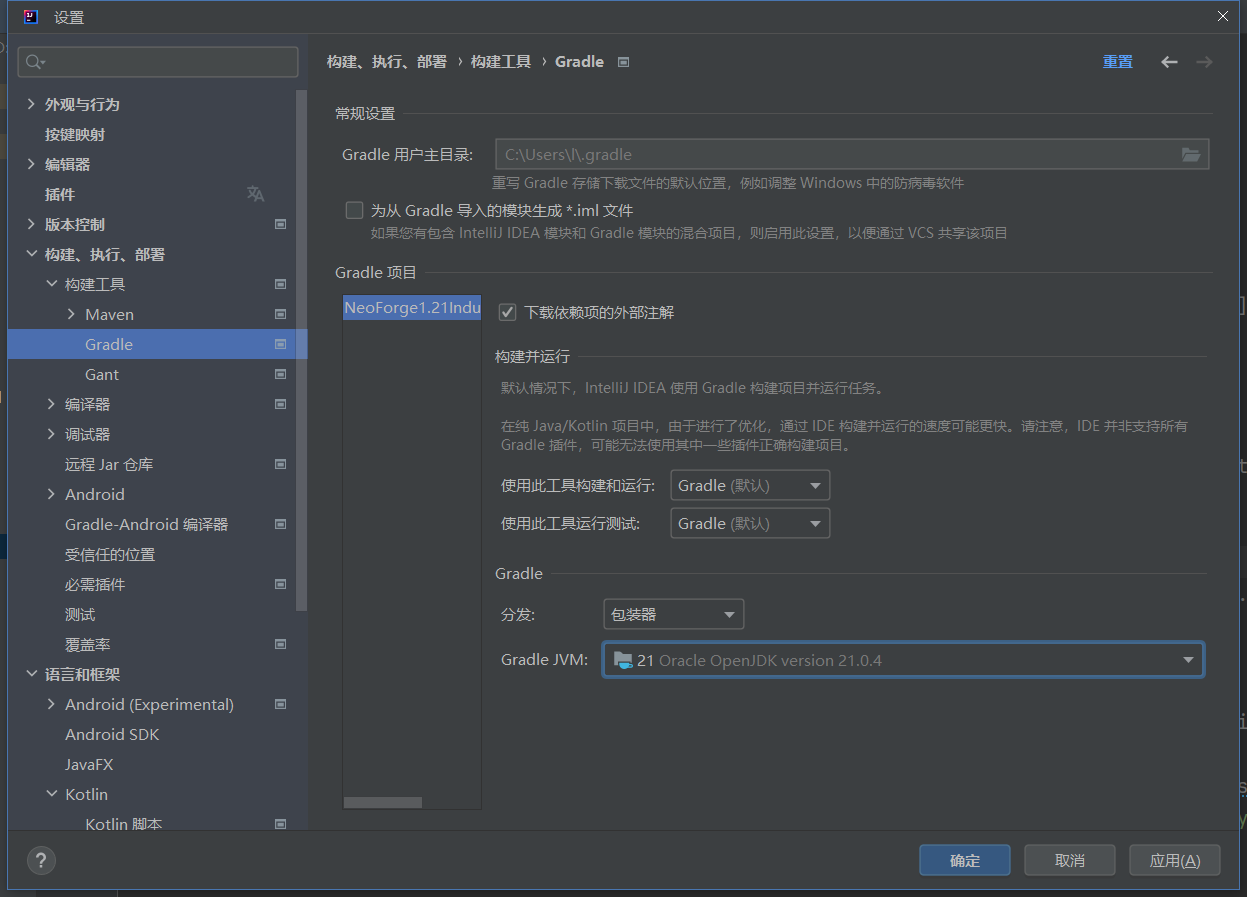This screenshot has height=897, width=1247.
Task: Click the forward navigation arrow
Action: (1204, 61)
